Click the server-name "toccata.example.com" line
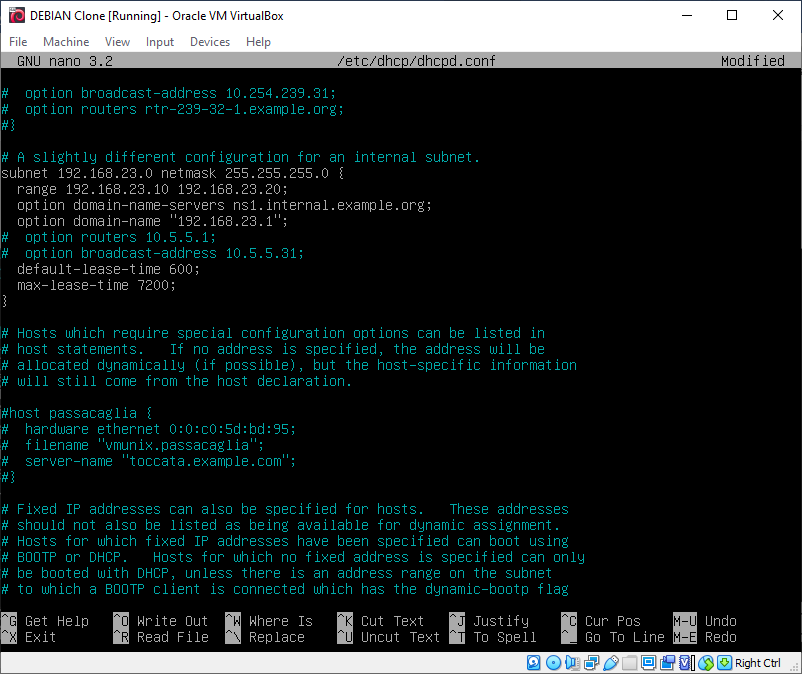 149,461
